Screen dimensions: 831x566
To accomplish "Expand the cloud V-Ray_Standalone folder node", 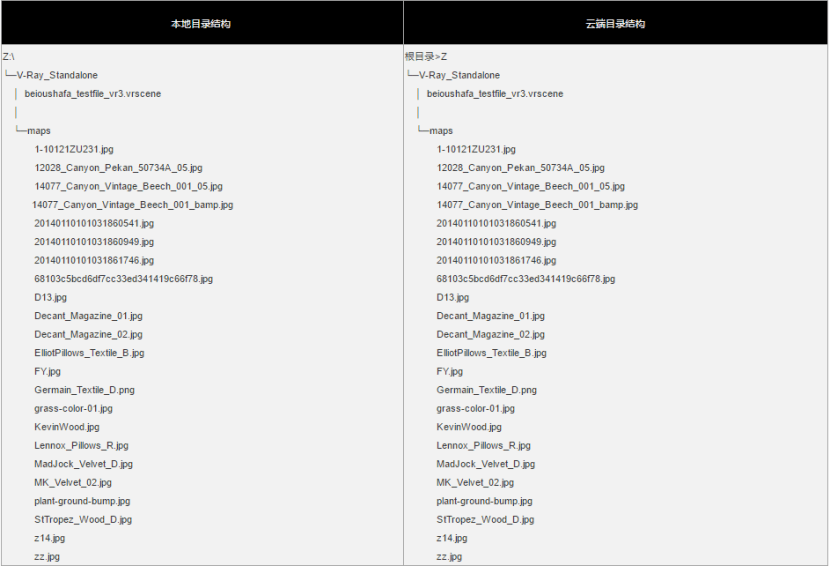I will point(459,75).
